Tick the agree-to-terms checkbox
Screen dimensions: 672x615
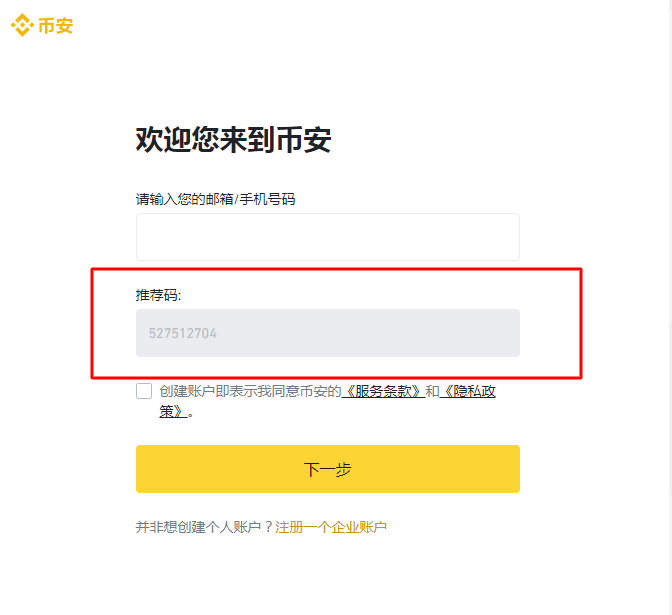click(x=144, y=391)
